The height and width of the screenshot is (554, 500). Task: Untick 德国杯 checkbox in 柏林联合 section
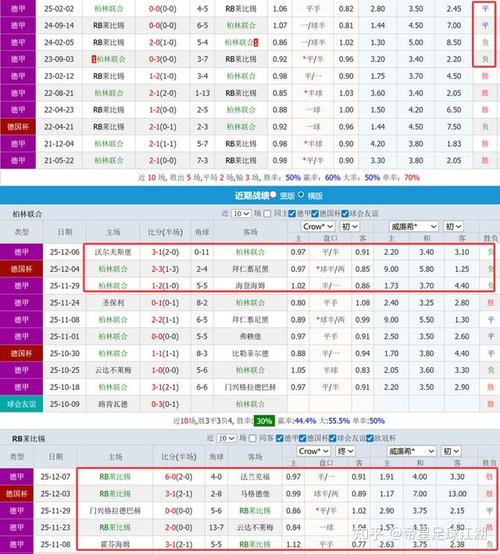(x=315, y=213)
